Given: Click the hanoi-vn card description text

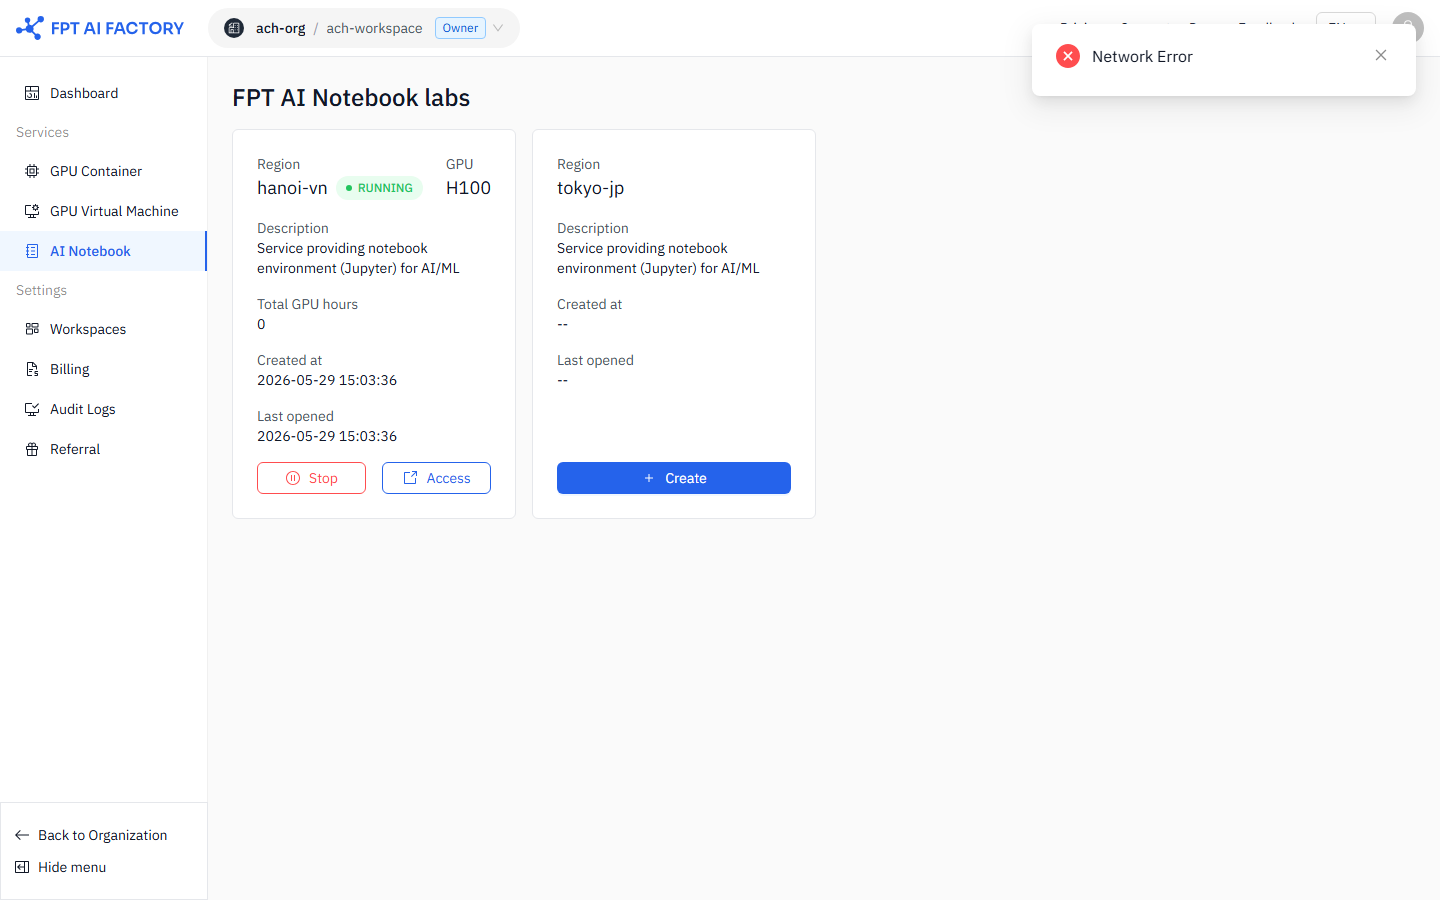Looking at the screenshot, I should tap(358, 258).
